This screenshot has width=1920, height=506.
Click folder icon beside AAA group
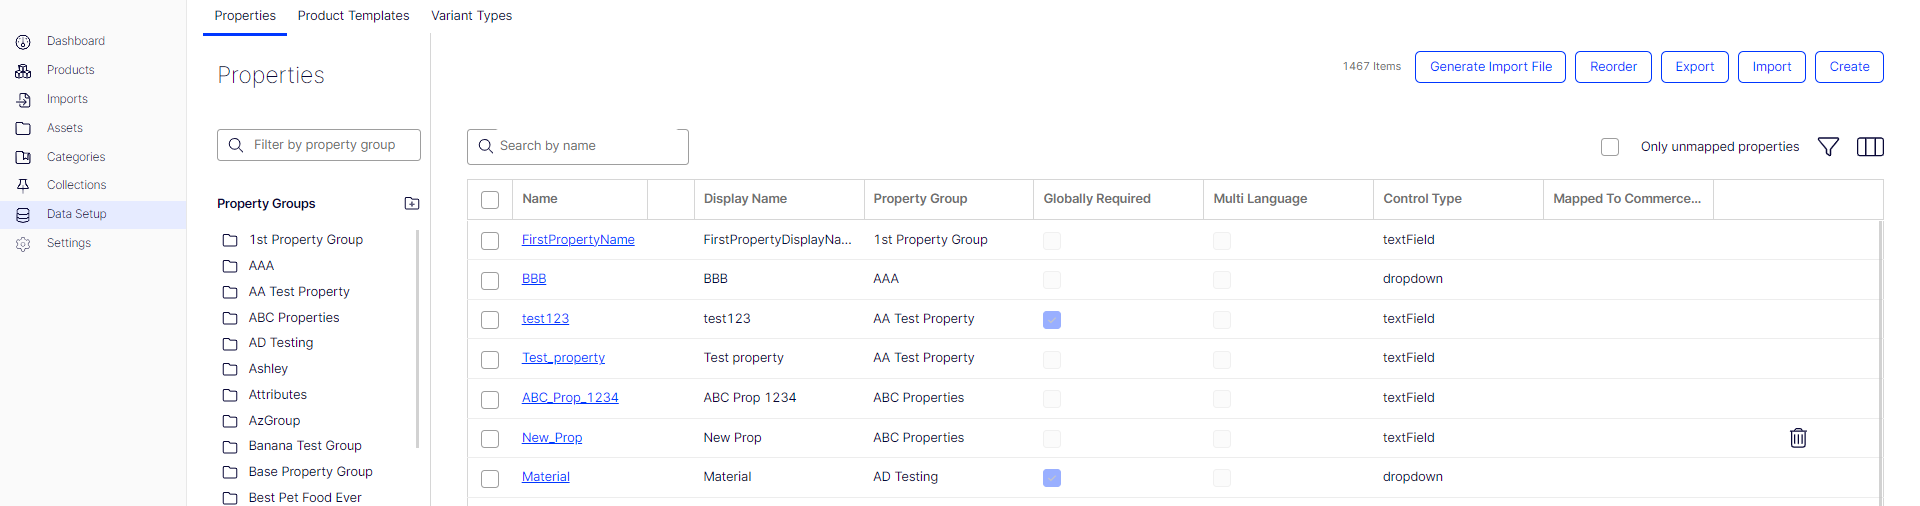[230, 266]
